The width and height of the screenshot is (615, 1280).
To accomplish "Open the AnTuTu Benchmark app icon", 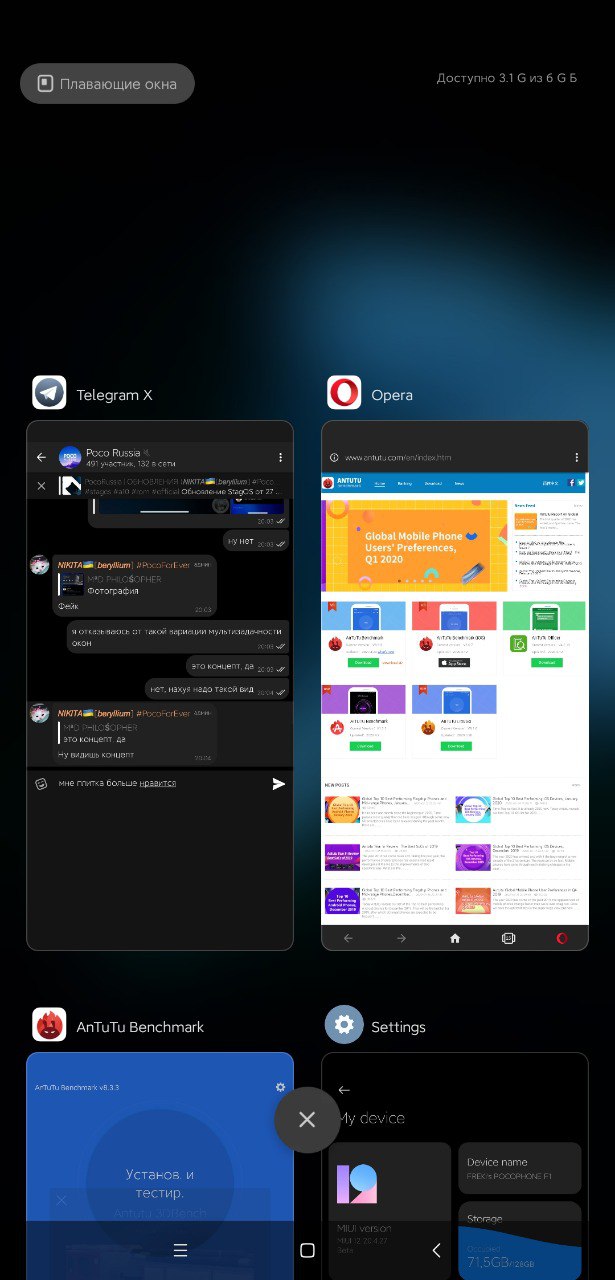I will click(x=49, y=1025).
